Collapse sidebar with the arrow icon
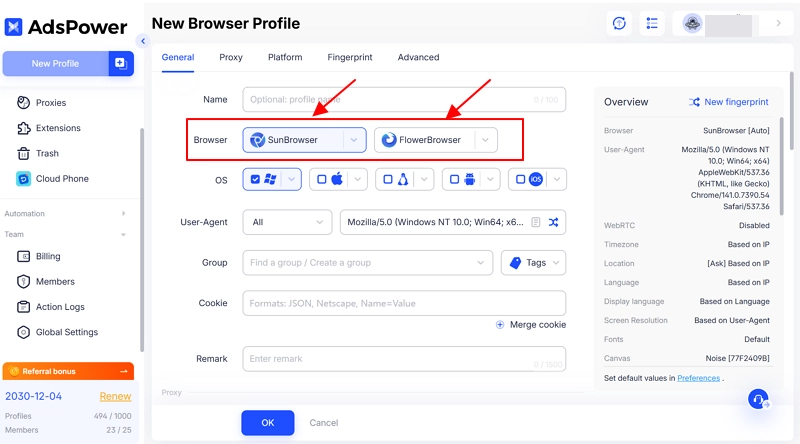Viewport: 800px width, 444px height. 143,41
